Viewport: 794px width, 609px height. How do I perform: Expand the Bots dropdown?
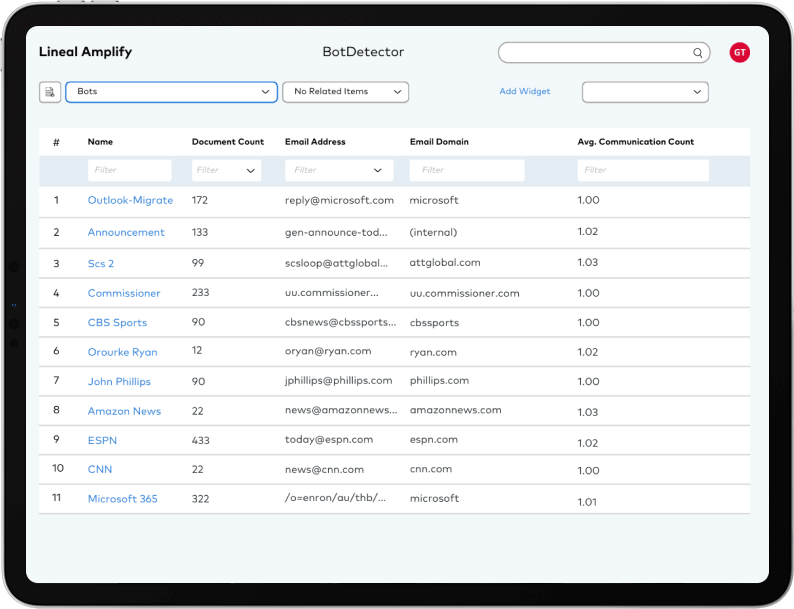pyautogui.click(x=171, y=92)
